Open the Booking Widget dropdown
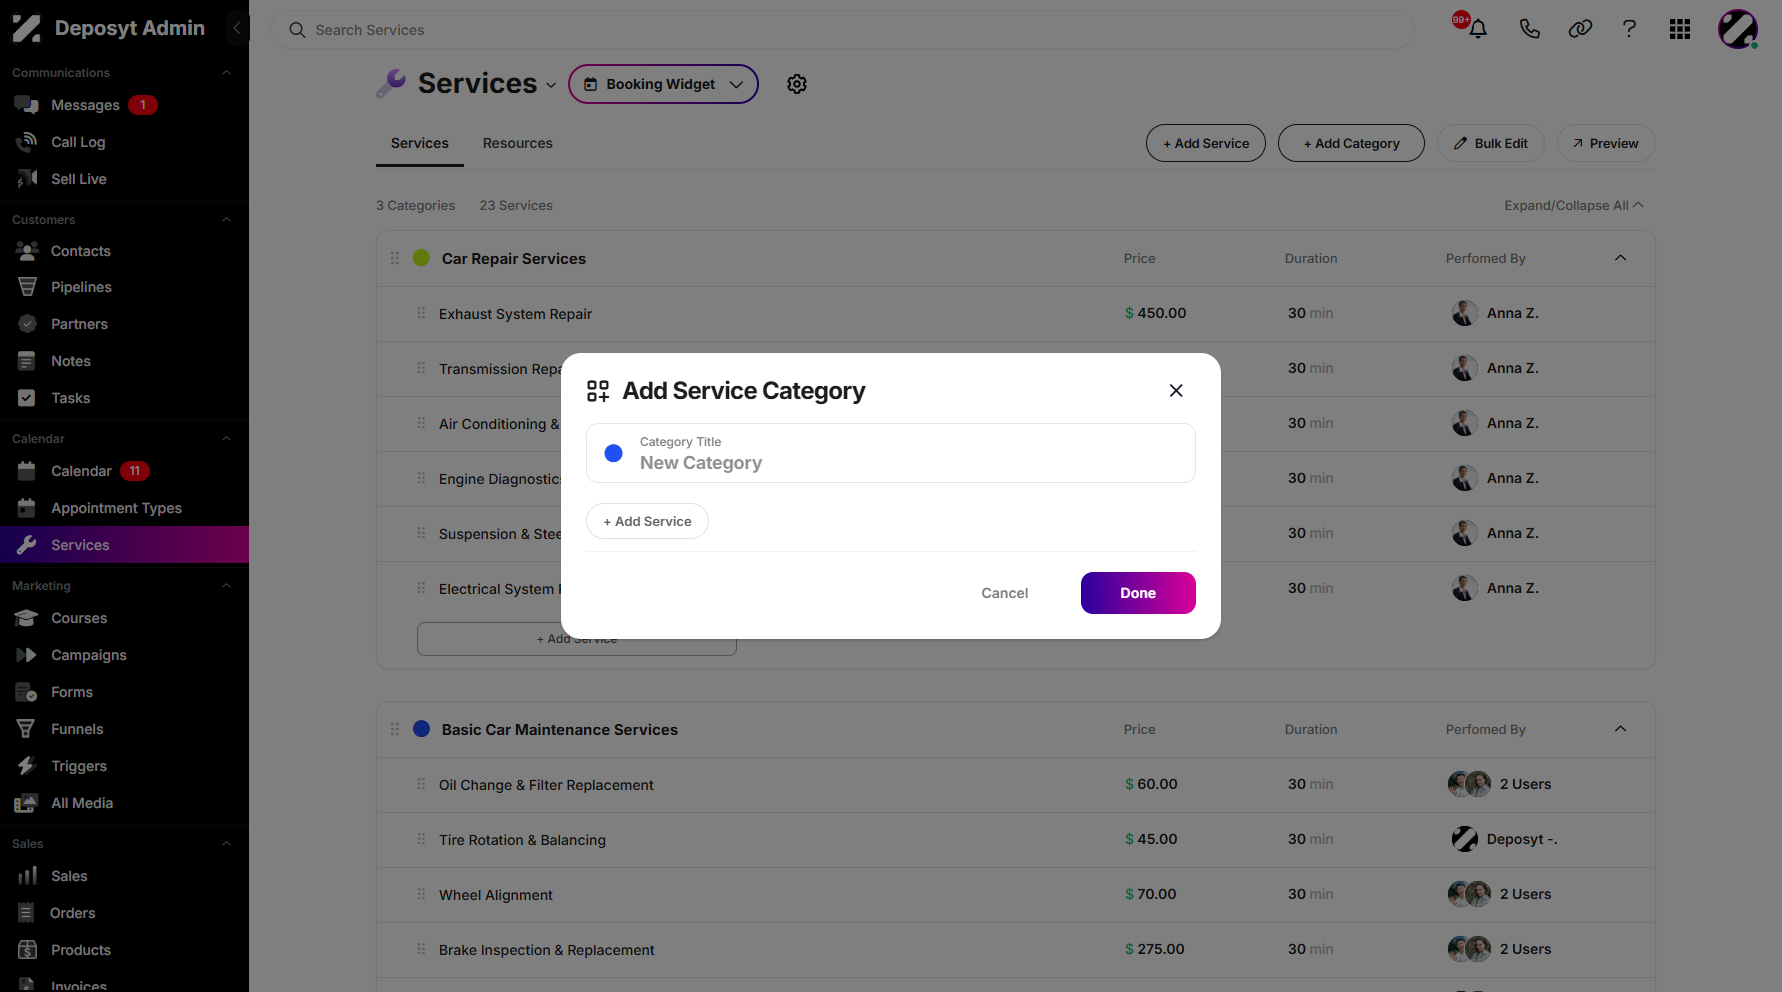 tap(663, 84)
